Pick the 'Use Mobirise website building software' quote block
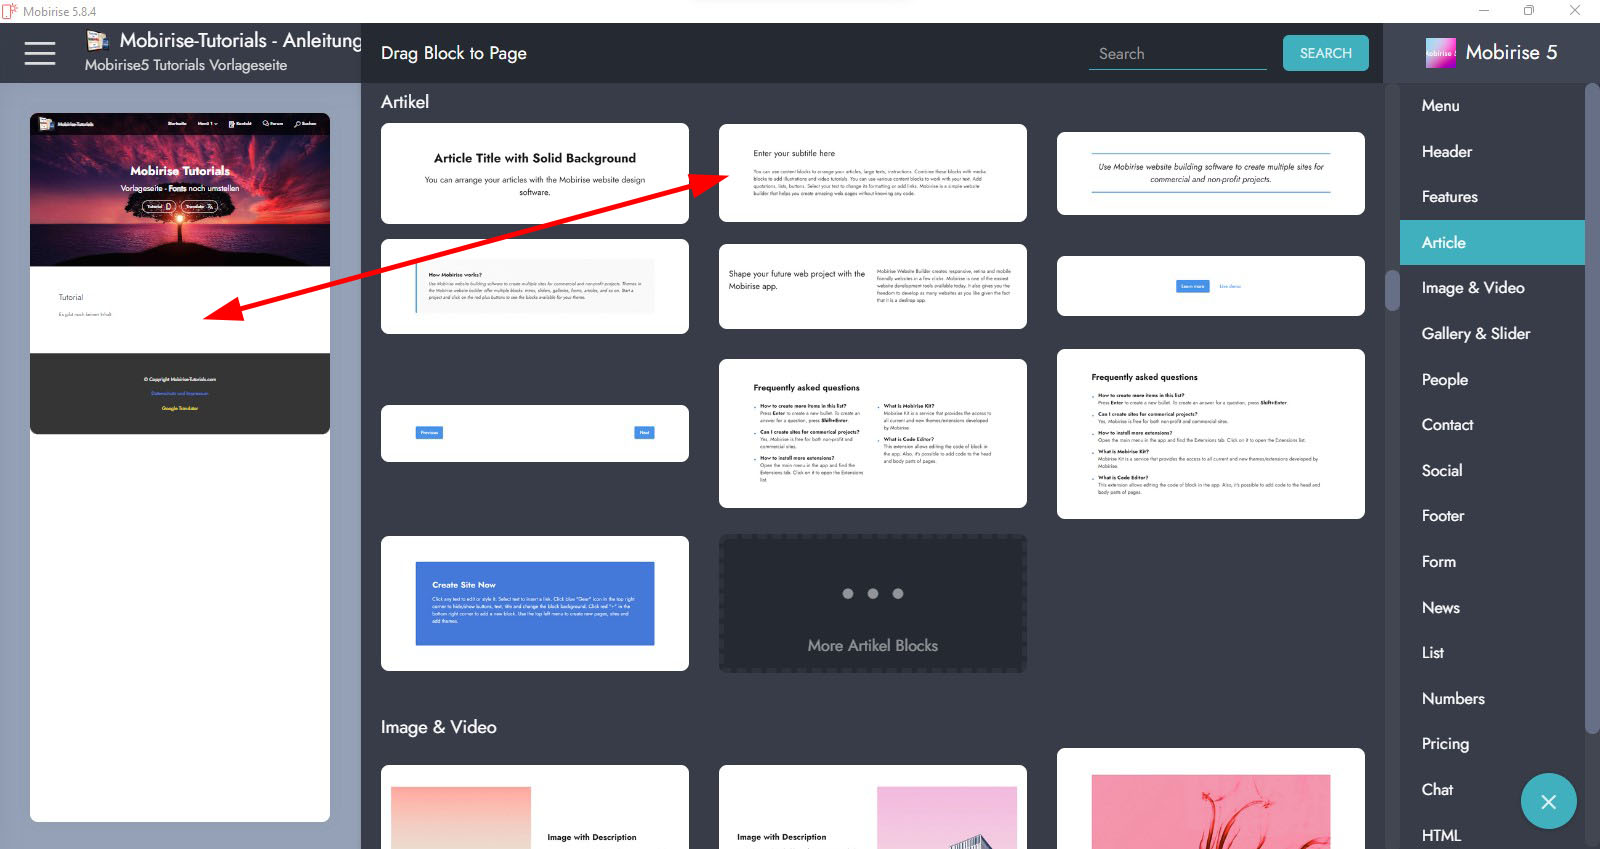1600x849 pixels. 1211,173
